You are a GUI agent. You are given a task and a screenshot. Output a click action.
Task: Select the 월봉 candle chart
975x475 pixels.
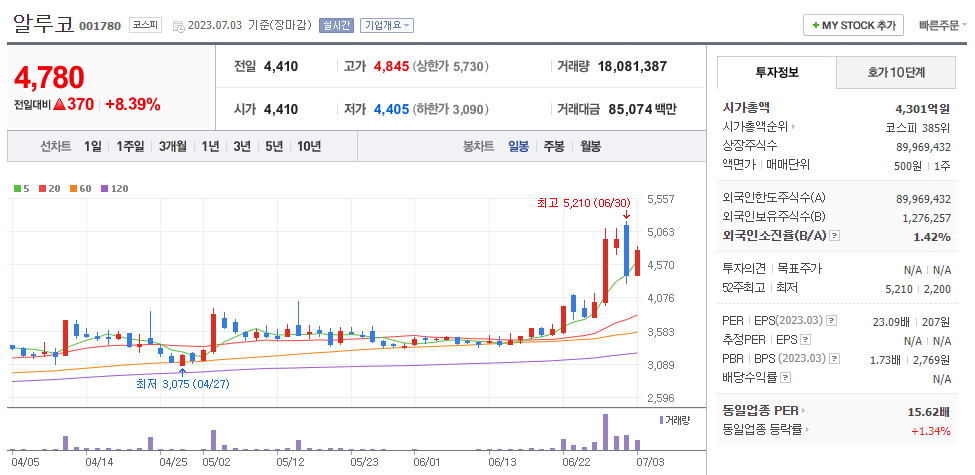pos(591,147)
